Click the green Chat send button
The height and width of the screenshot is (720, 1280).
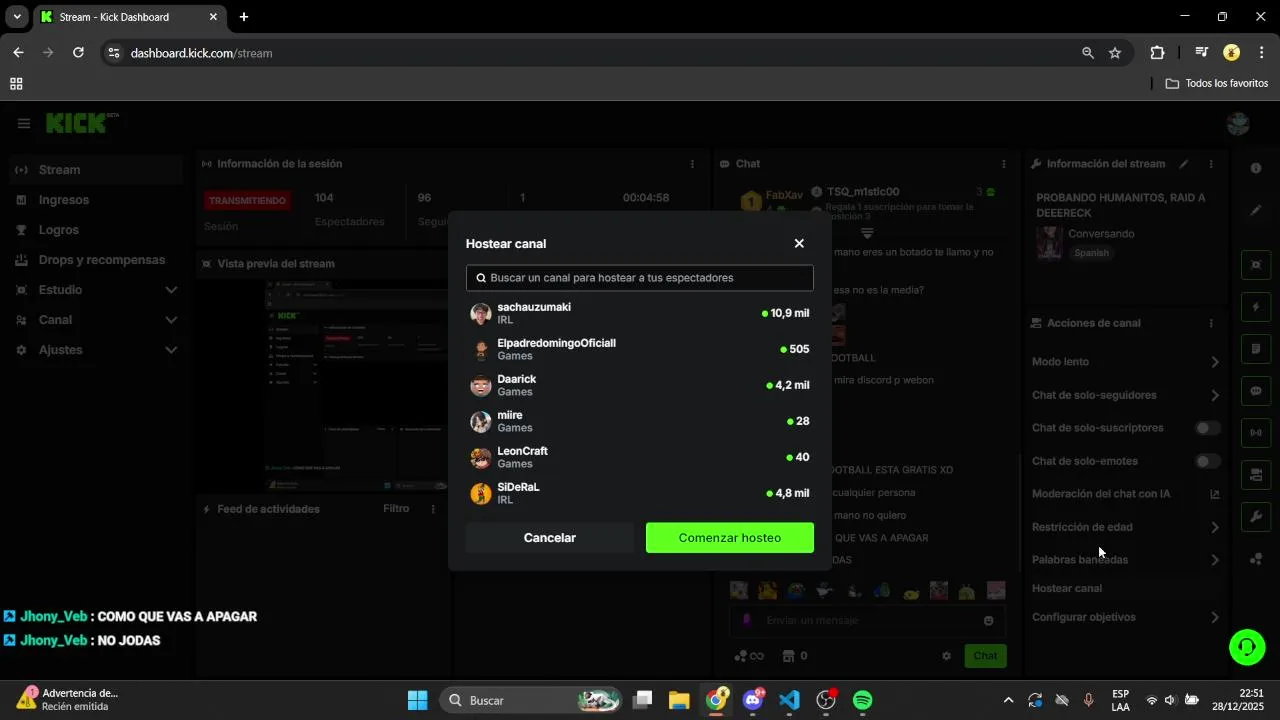pyautogui.click(x=985, y=656)
